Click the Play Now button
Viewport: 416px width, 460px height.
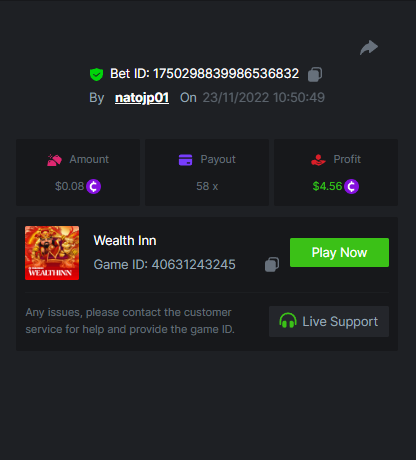(339, 252)
